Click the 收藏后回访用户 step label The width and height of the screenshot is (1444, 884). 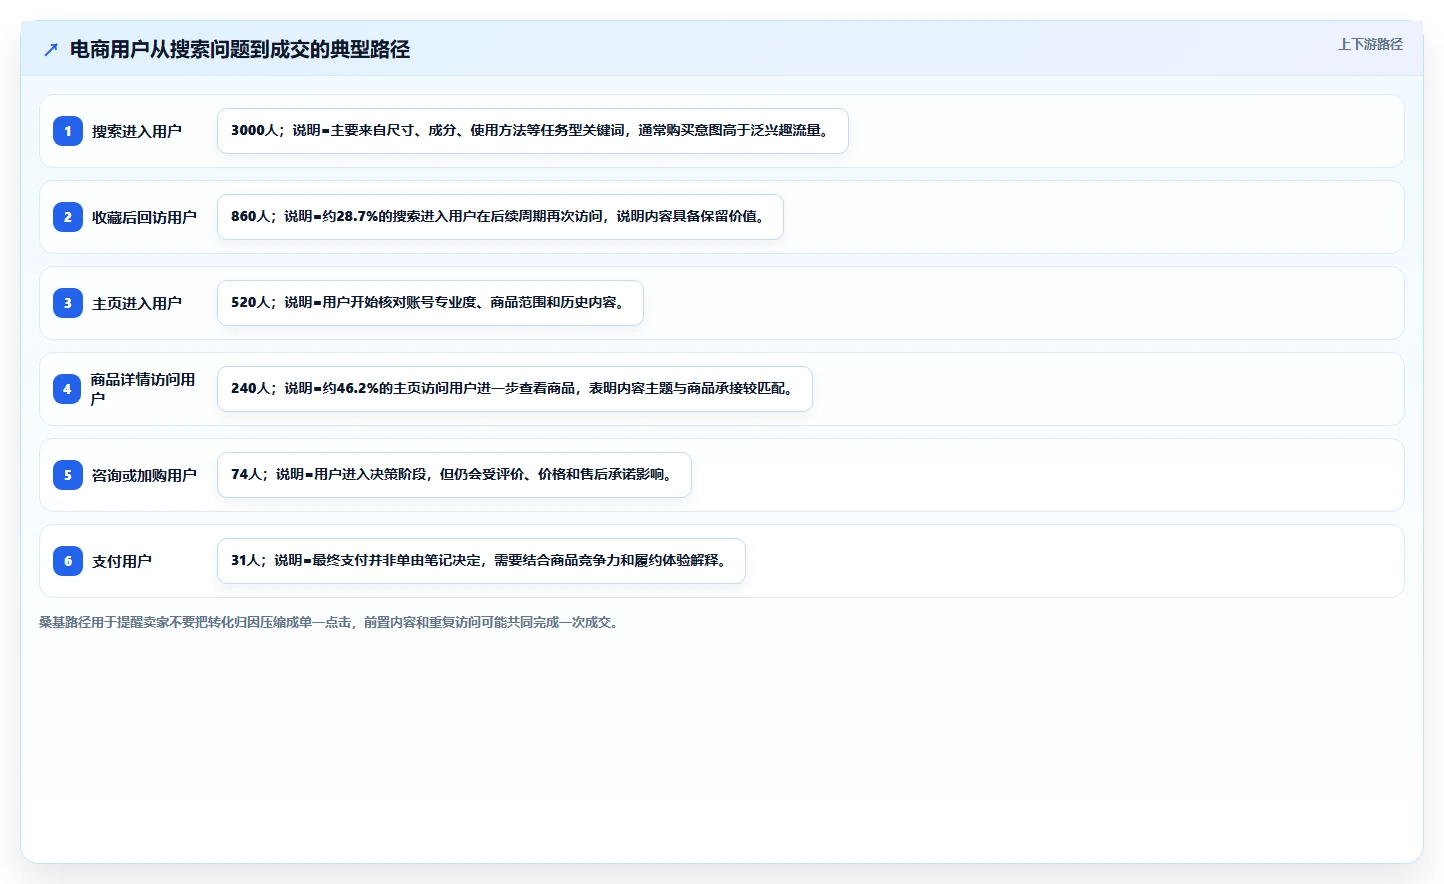tap(144, 217)
